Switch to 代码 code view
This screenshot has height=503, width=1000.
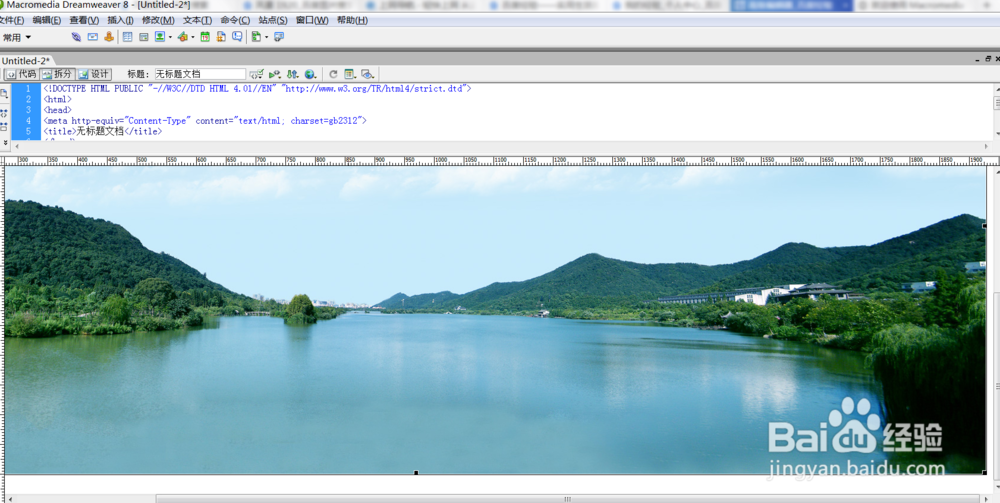click(21, 74)
